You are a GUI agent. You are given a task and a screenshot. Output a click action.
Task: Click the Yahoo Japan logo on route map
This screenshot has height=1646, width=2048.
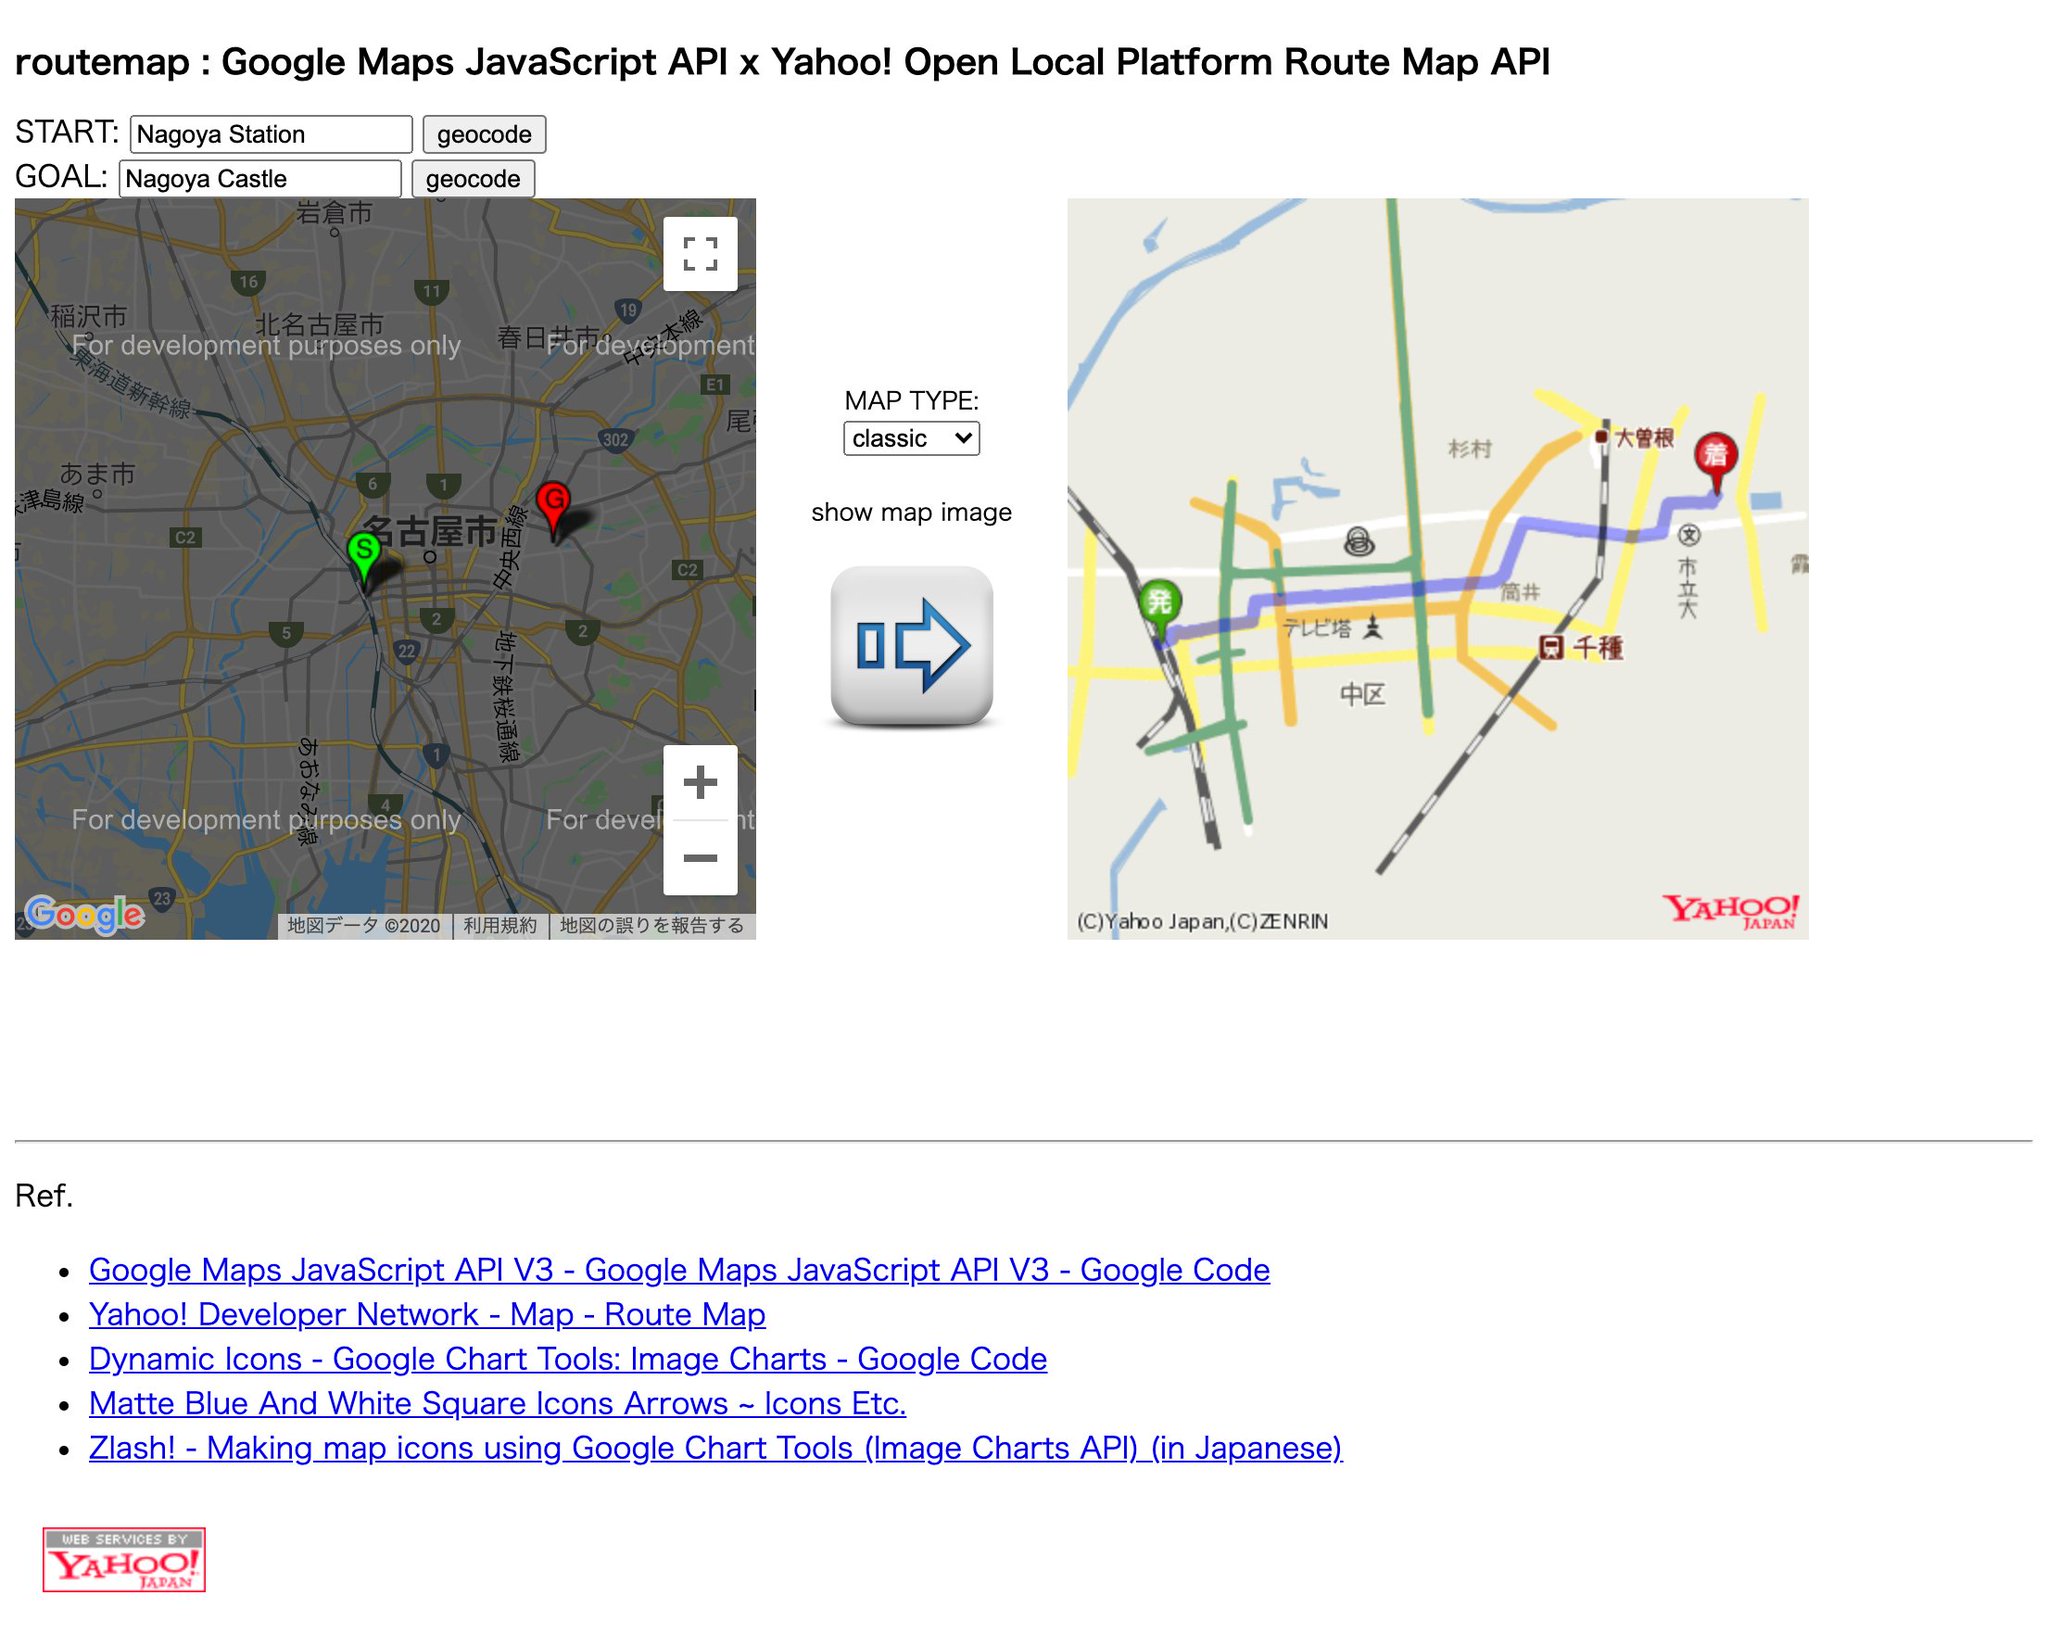(1731, 911)
